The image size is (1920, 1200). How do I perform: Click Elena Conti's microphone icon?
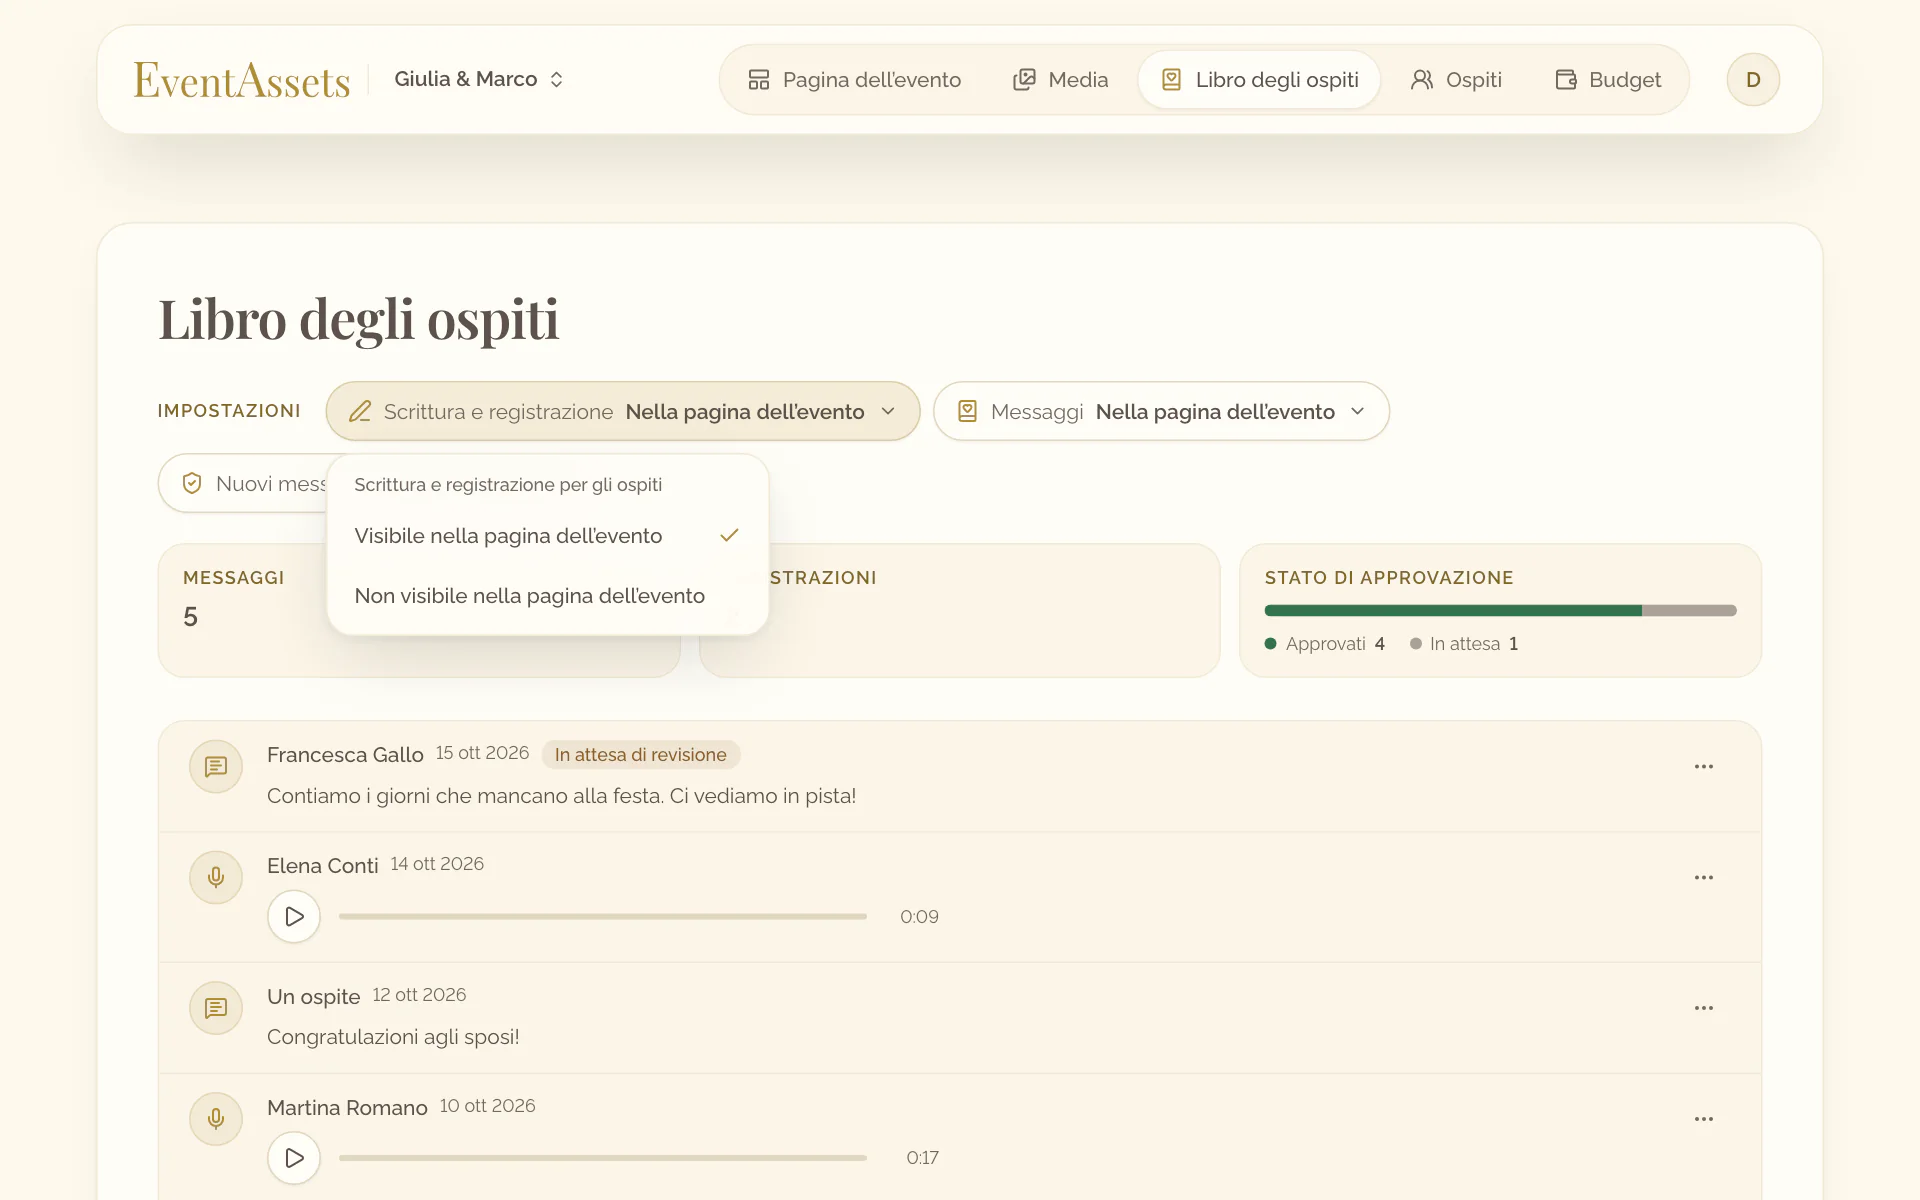(x=216, y=878)
